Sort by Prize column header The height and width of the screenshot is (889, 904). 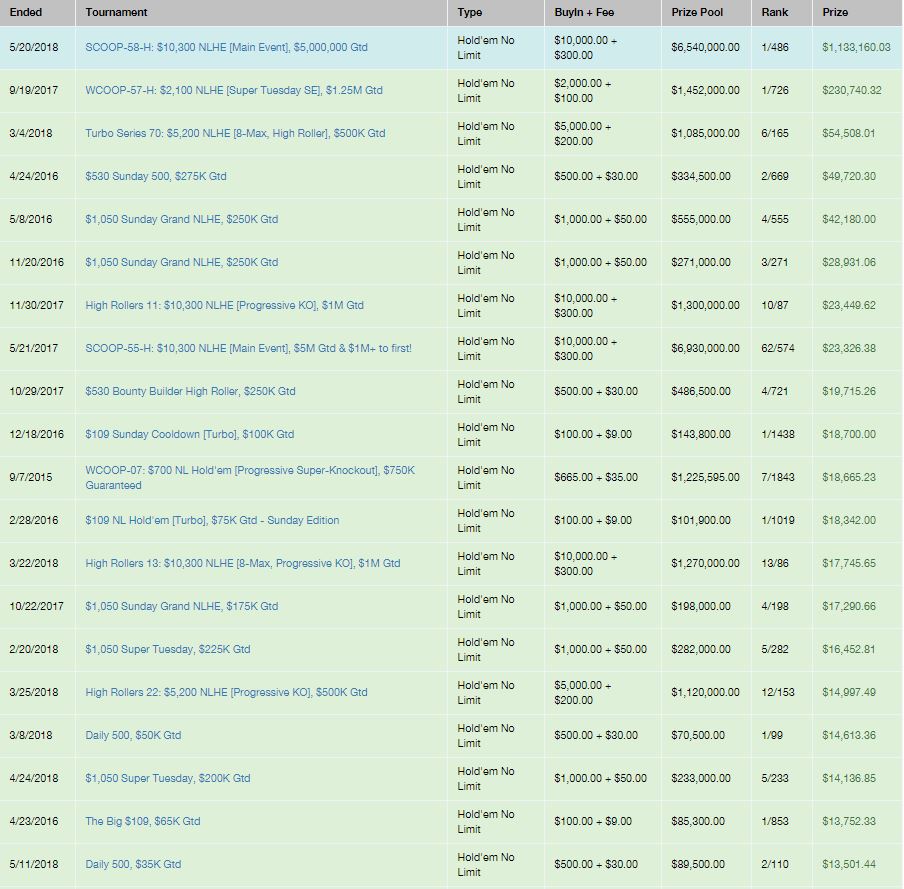[835, 12]
